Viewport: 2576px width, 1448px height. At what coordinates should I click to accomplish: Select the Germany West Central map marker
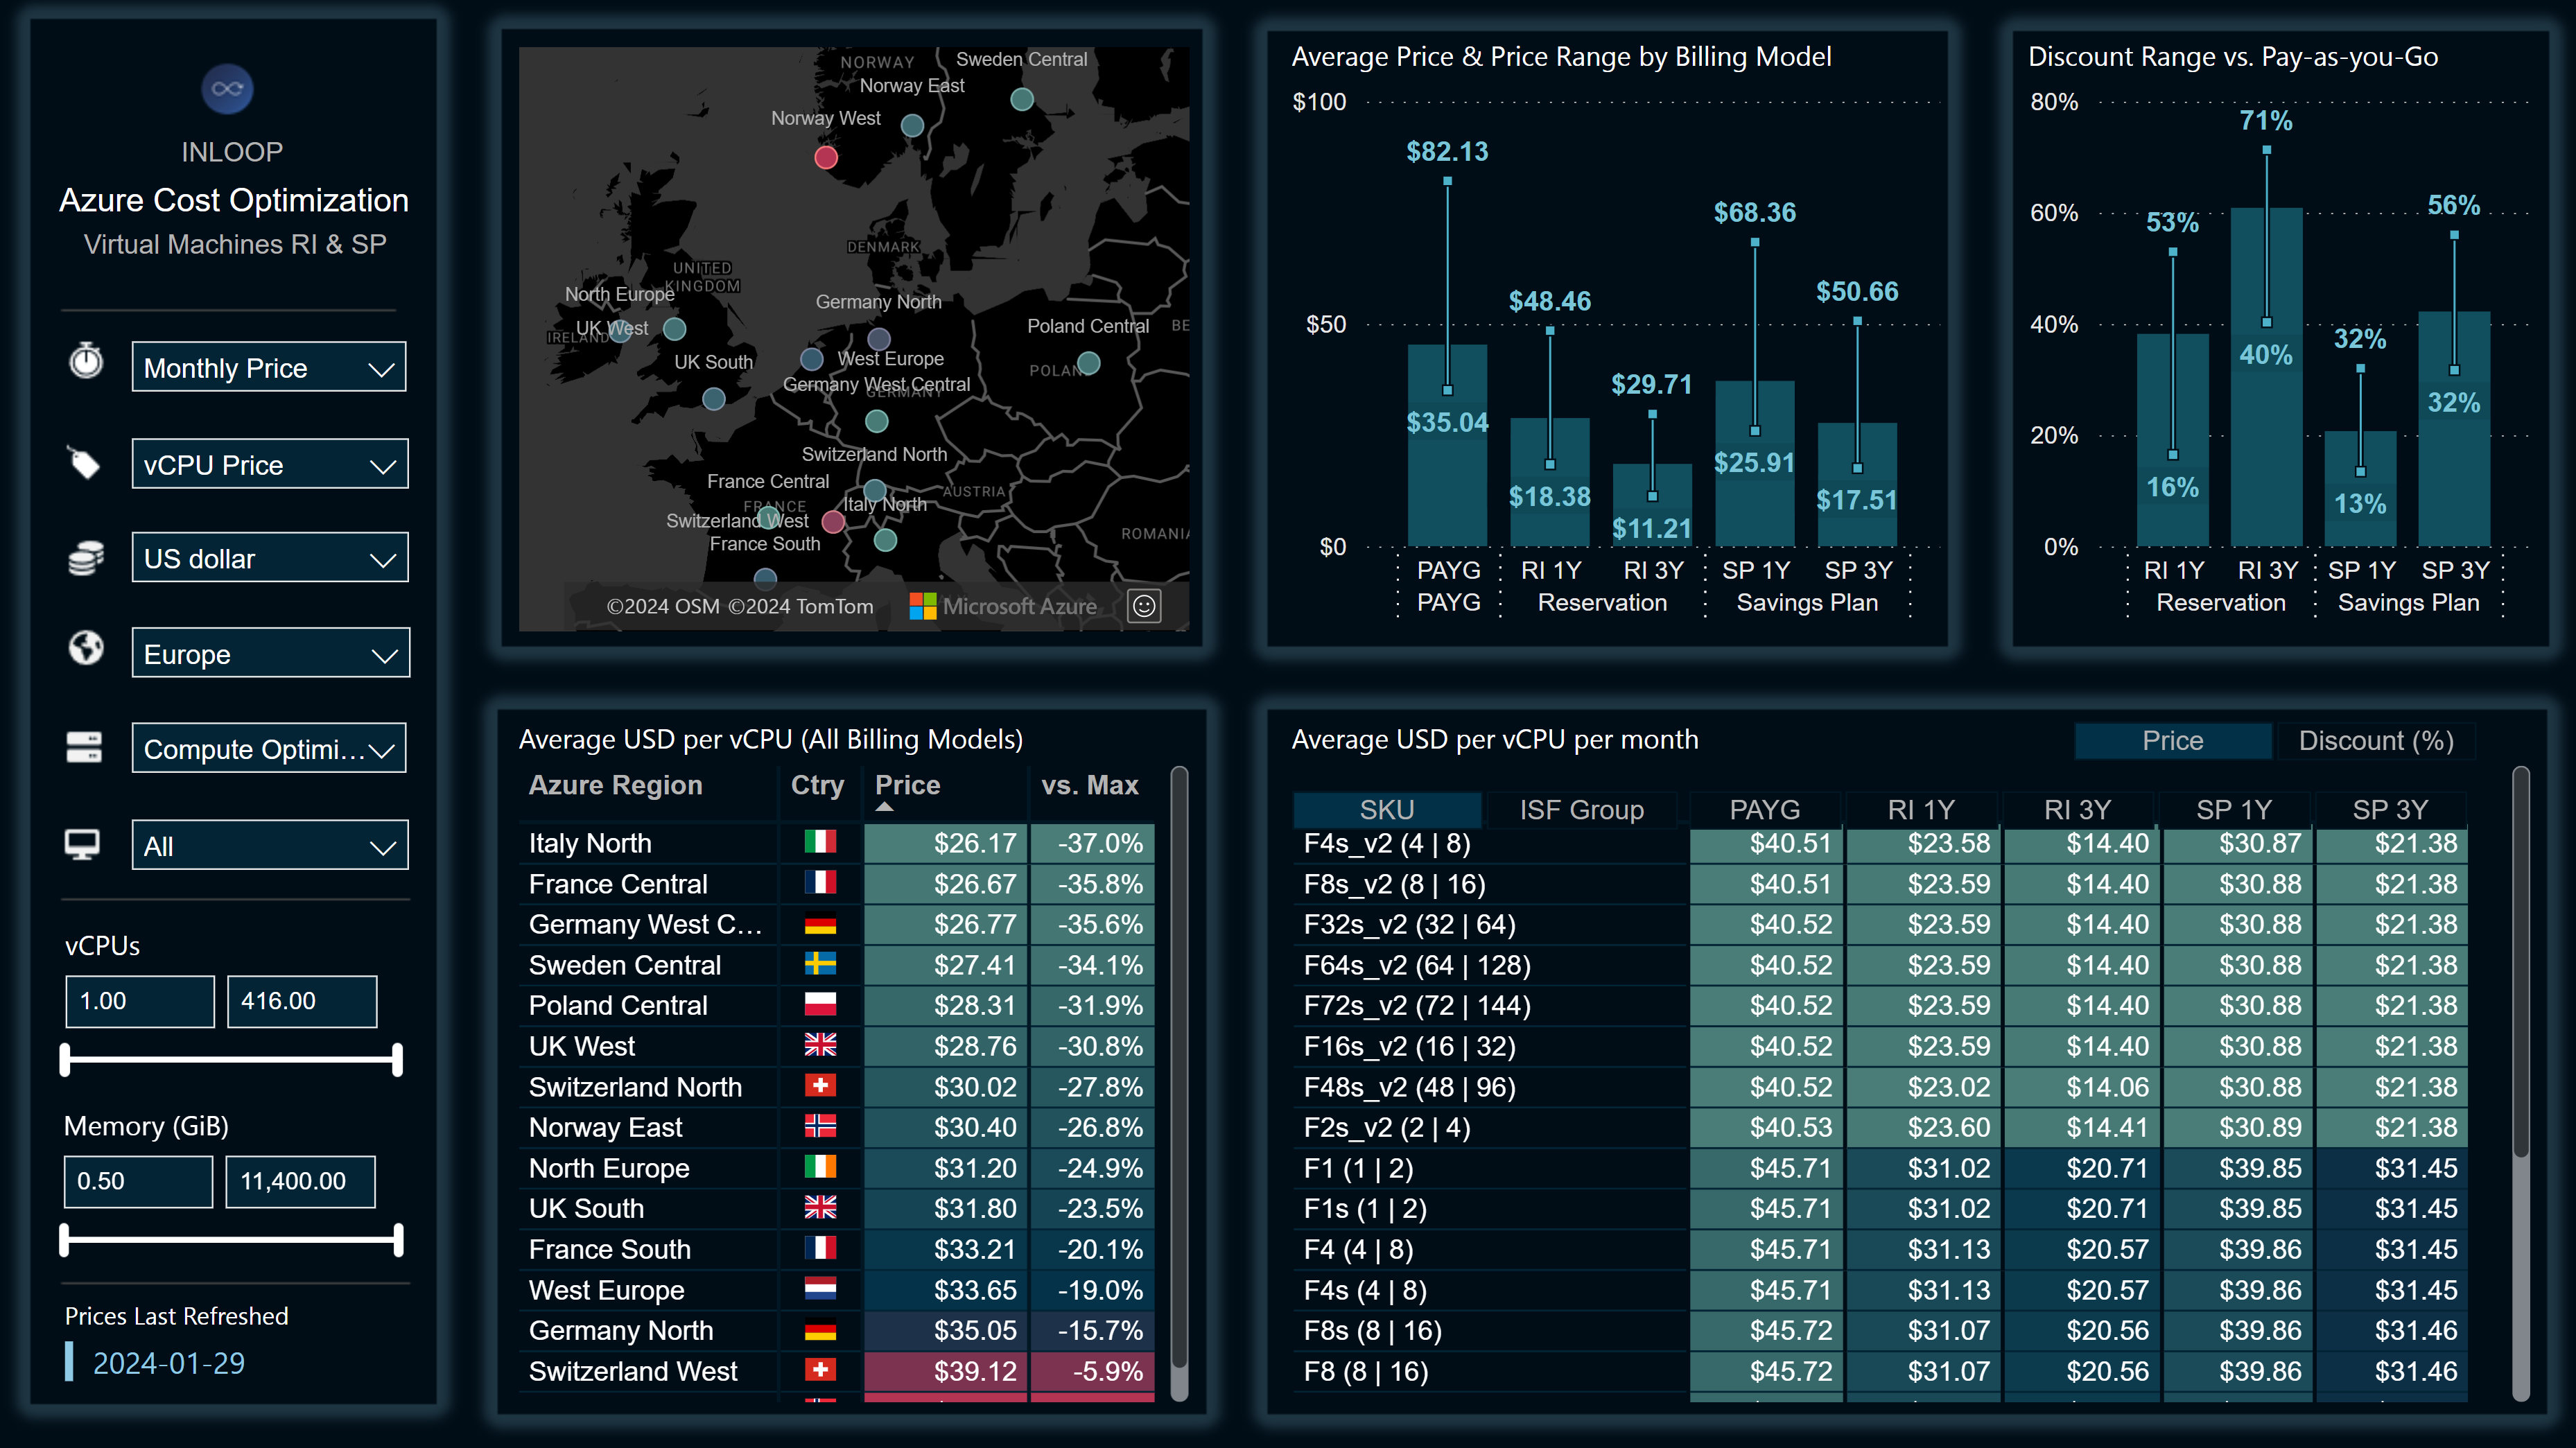[876, 421]
